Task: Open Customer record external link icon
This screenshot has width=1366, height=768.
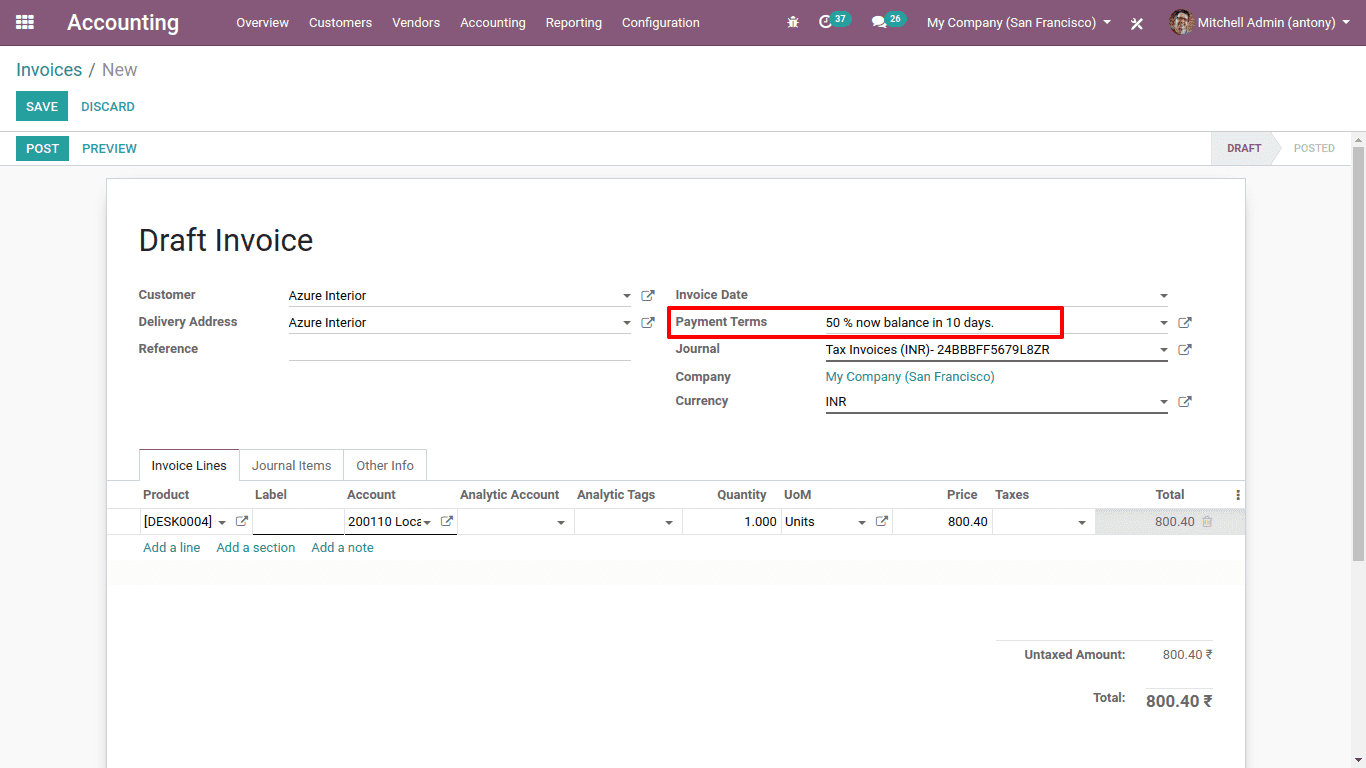Action: click(x=648, y=296)
